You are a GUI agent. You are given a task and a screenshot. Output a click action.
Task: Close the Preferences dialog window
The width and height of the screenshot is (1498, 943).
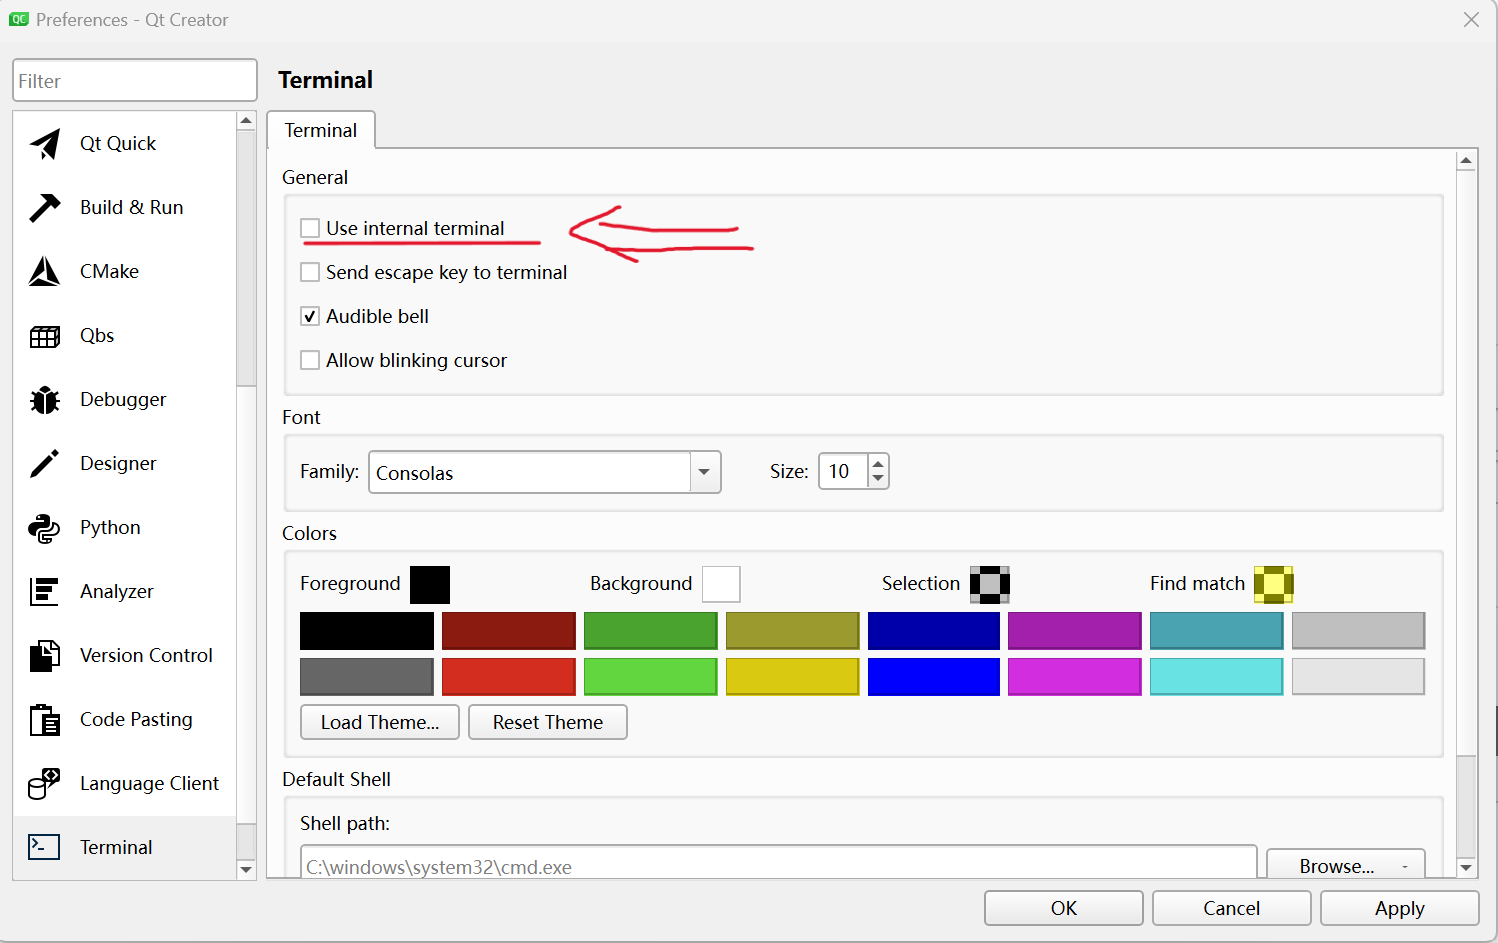(x=1471, y=20)
